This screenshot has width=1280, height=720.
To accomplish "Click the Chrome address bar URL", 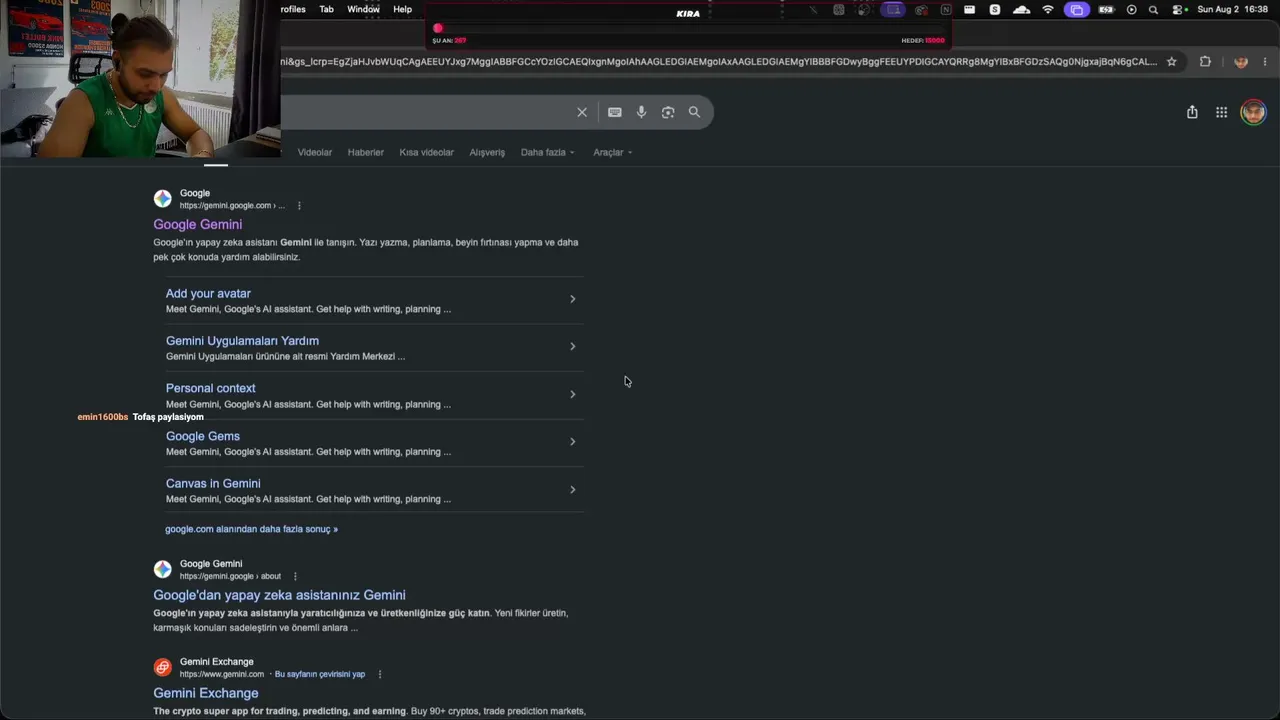I will pos(719,61).
